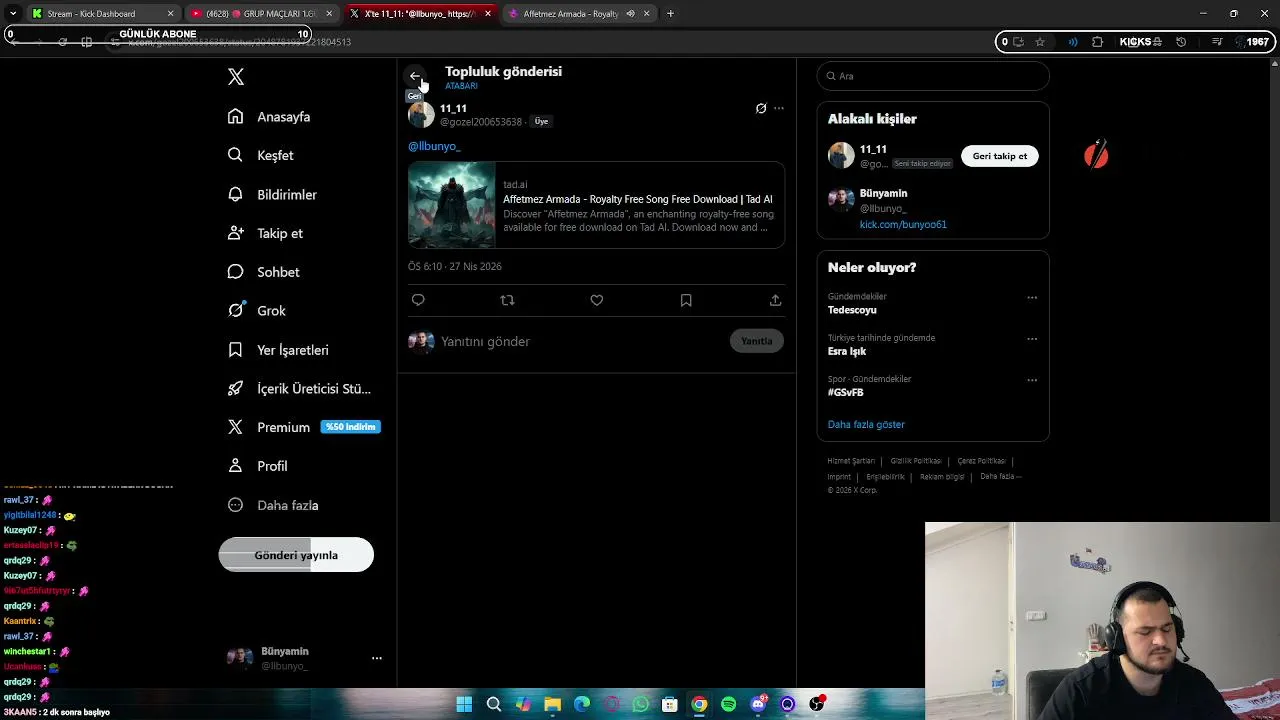Open the Takip et page
Image resolution: width=1280 pixels, height=720 pixels.
[x=265, y=233]
